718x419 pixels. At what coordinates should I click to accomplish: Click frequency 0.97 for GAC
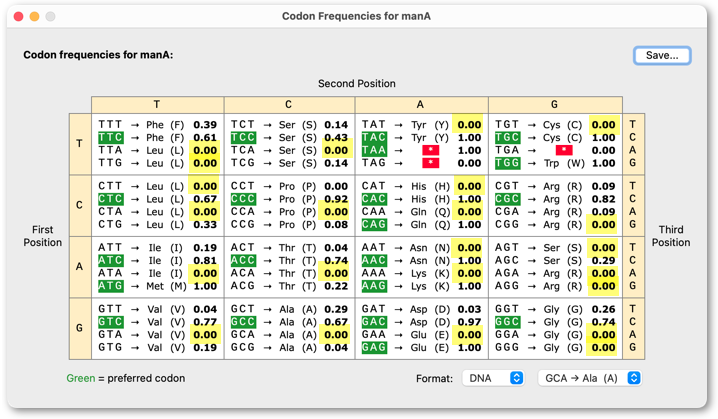click(x=469, y=322)
